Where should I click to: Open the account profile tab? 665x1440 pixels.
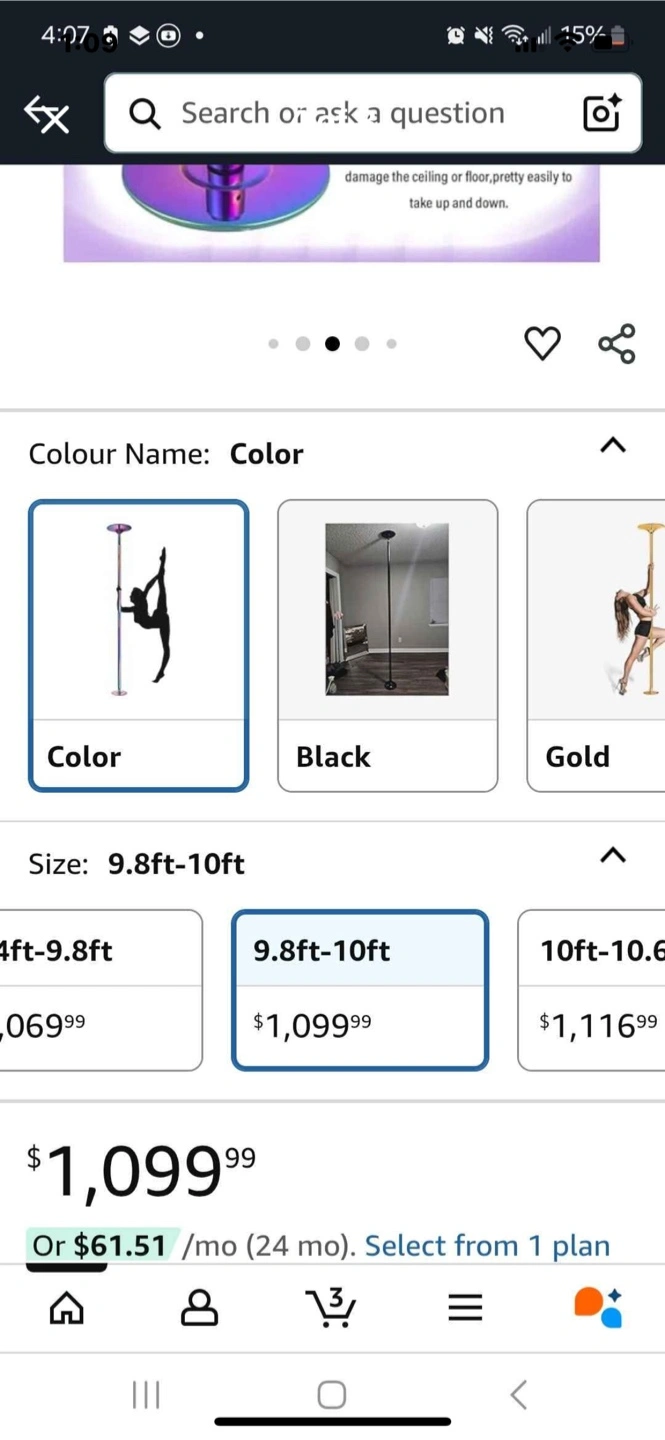199,1307
